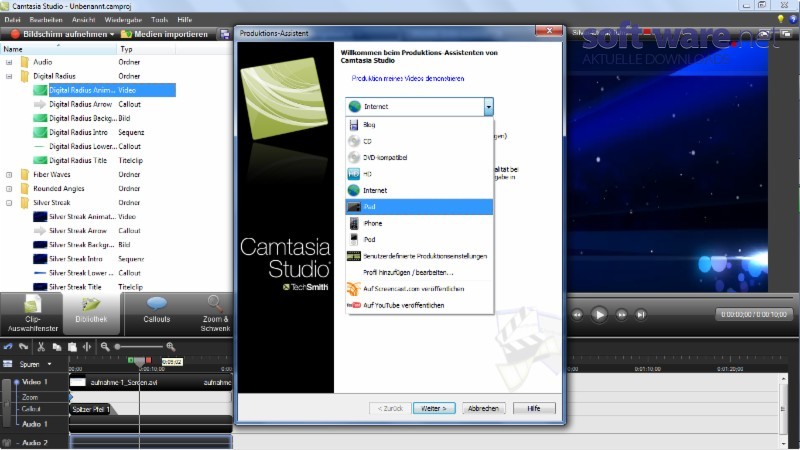Click the rewind button in preview
The height and width of the screenshot is (450, 800).
click(577, 315)
